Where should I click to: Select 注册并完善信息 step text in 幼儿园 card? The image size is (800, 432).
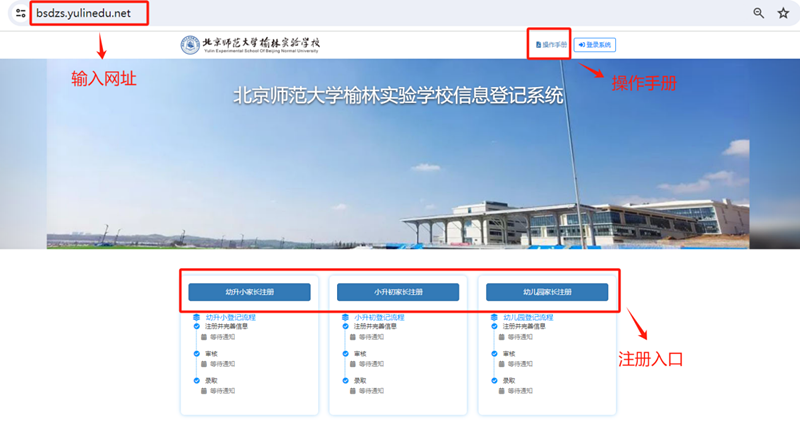524,326
